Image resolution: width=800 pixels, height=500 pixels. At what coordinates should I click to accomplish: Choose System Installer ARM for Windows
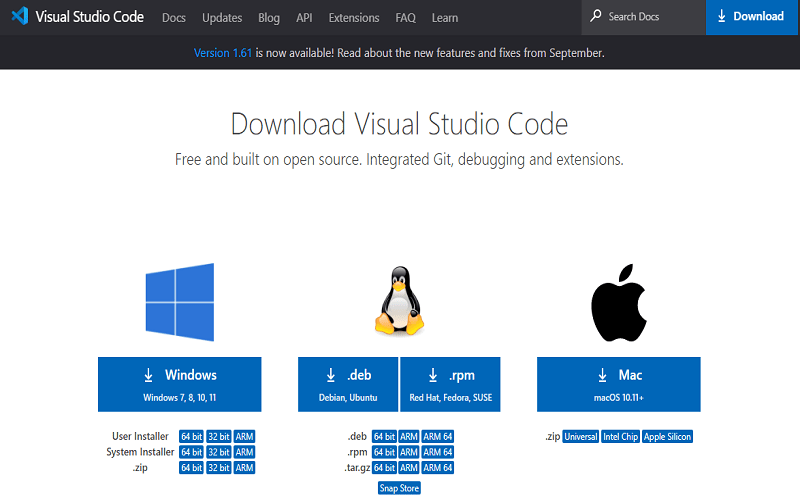pos(244,452)
